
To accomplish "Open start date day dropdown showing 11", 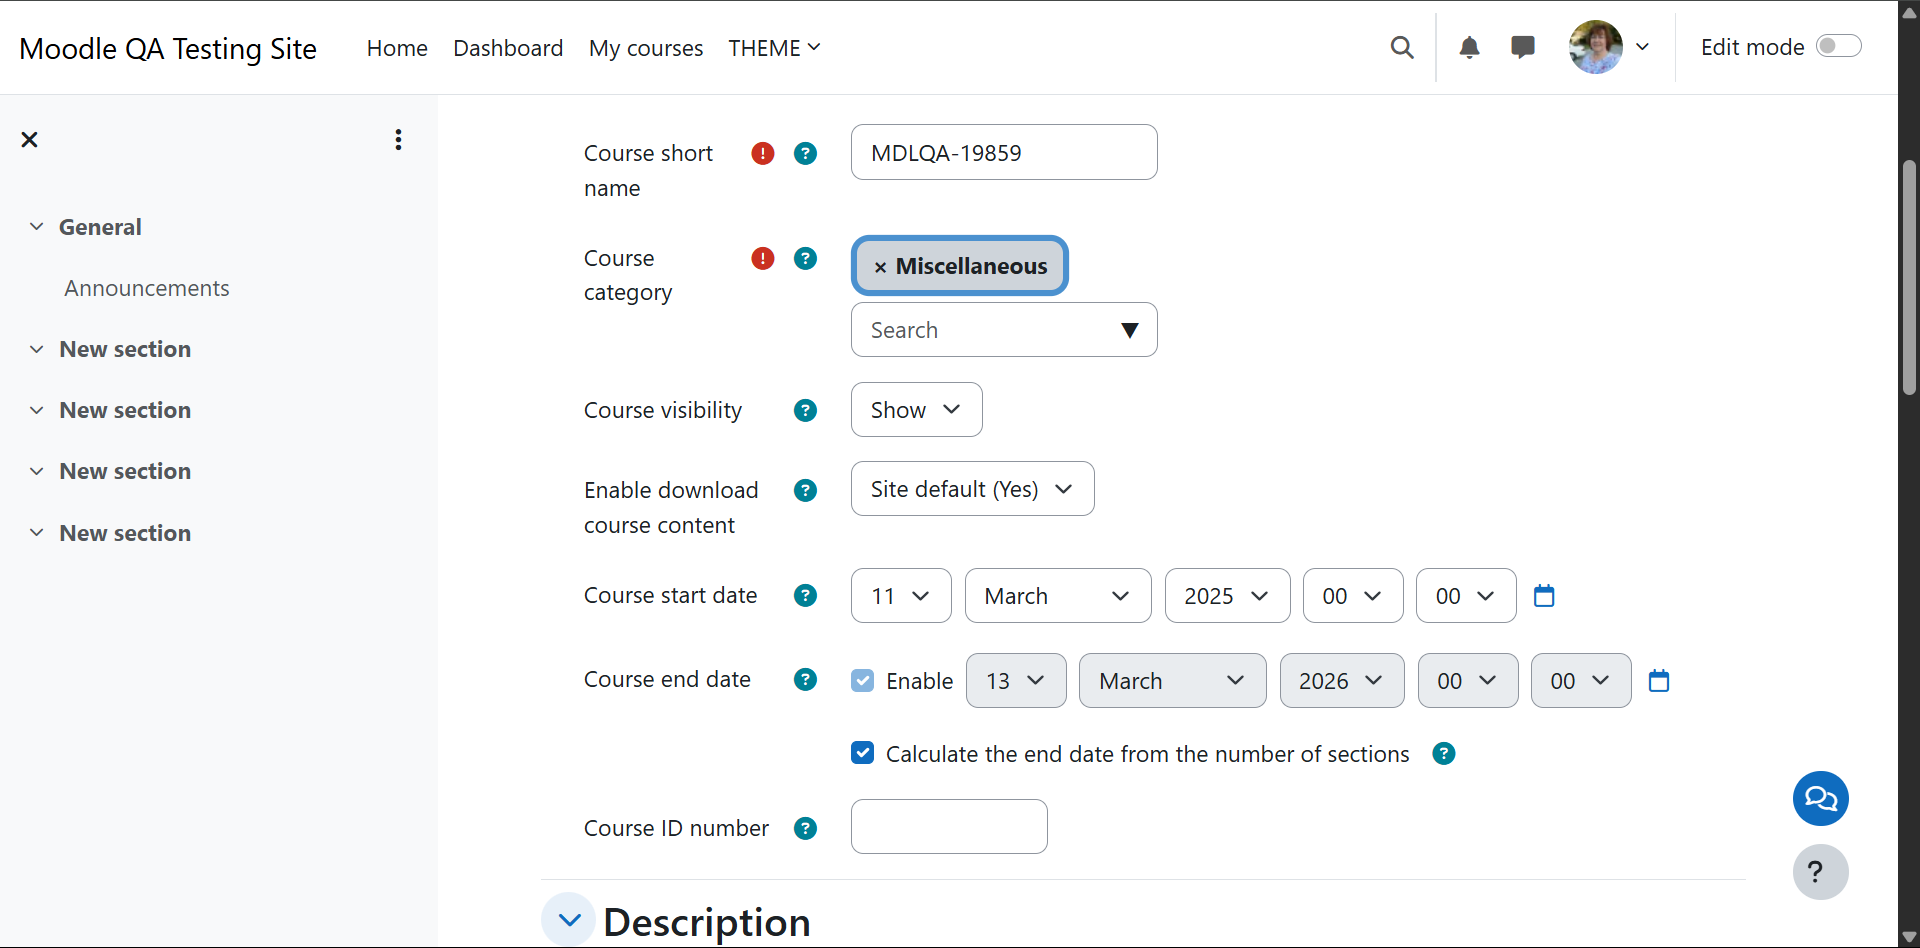I will 901,596.
